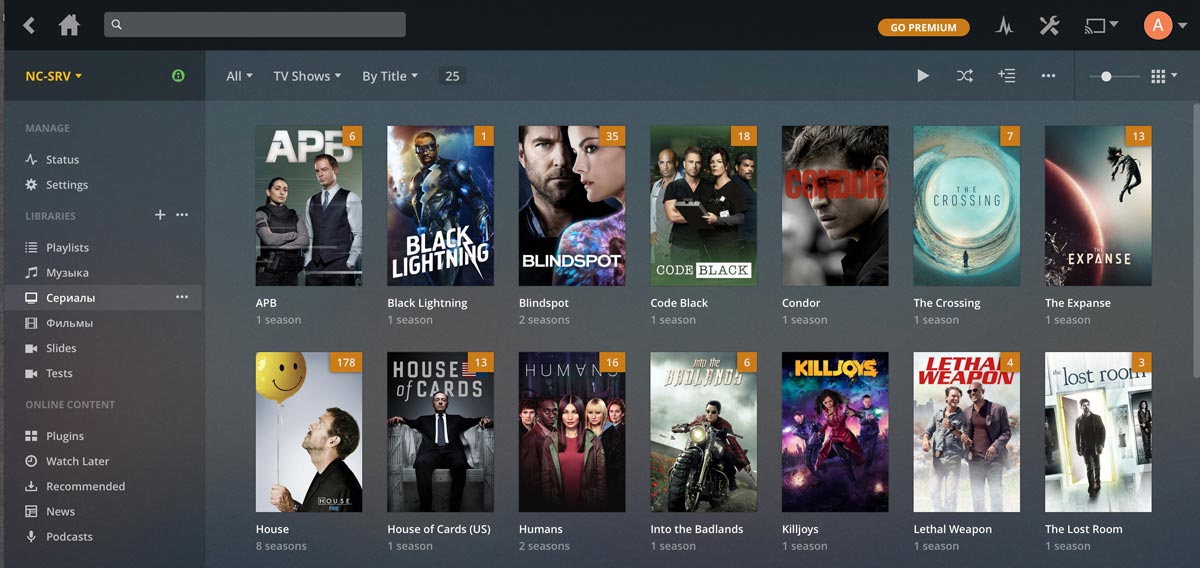Click the green lock secure connection icon

coord(178,76)
